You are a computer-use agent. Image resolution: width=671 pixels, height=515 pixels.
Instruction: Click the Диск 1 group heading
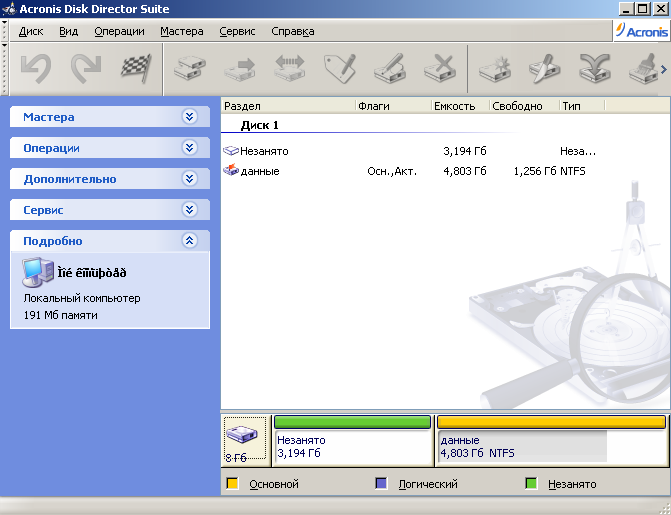click(259, 125)
